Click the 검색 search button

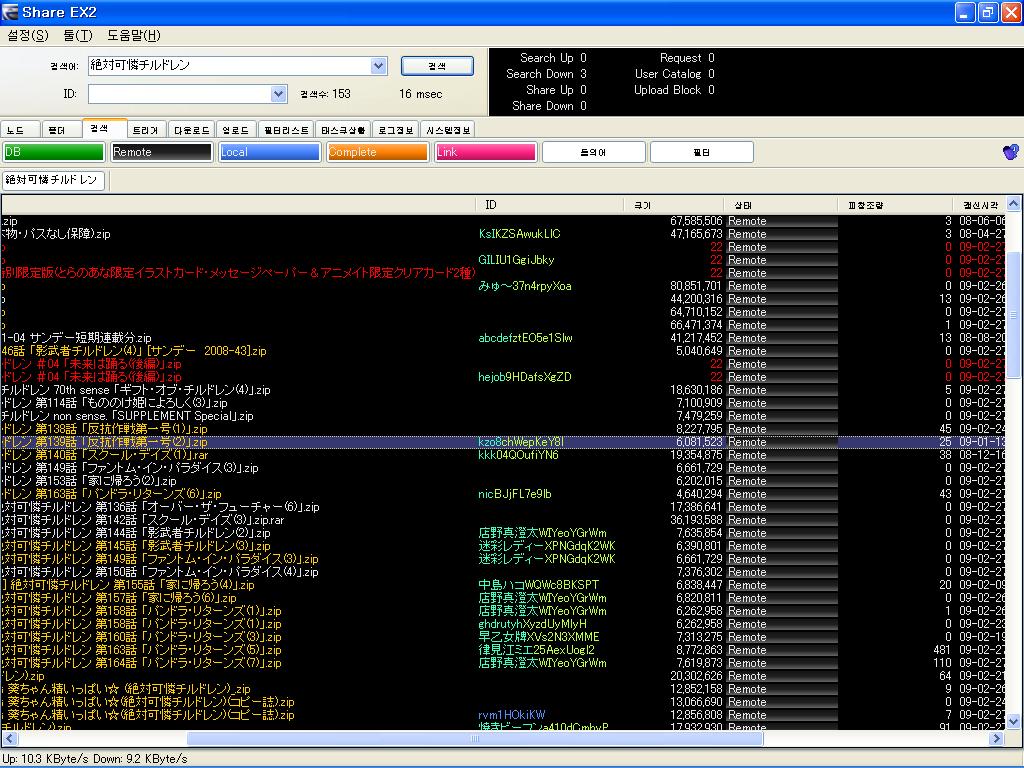point(437,66)
